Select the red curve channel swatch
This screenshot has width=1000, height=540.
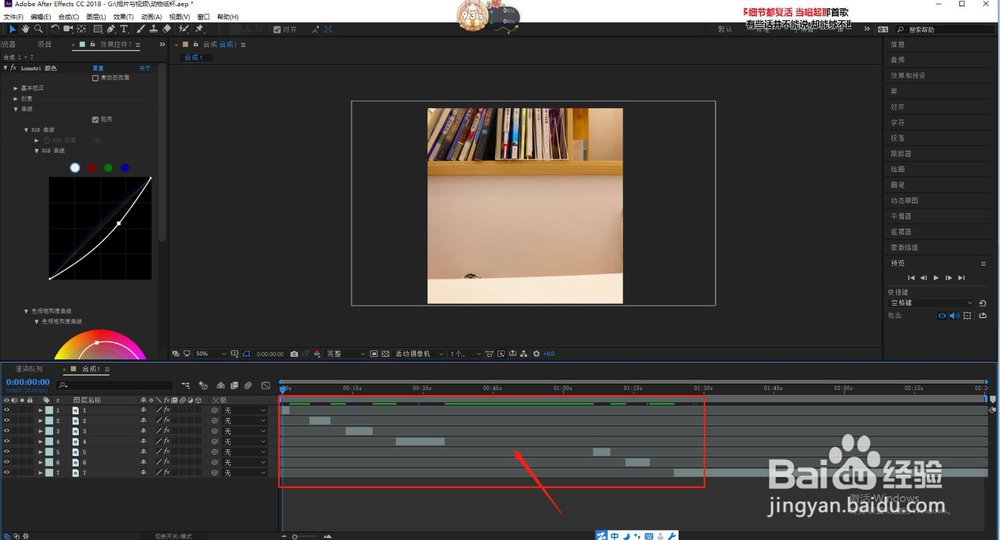point(92,168)
